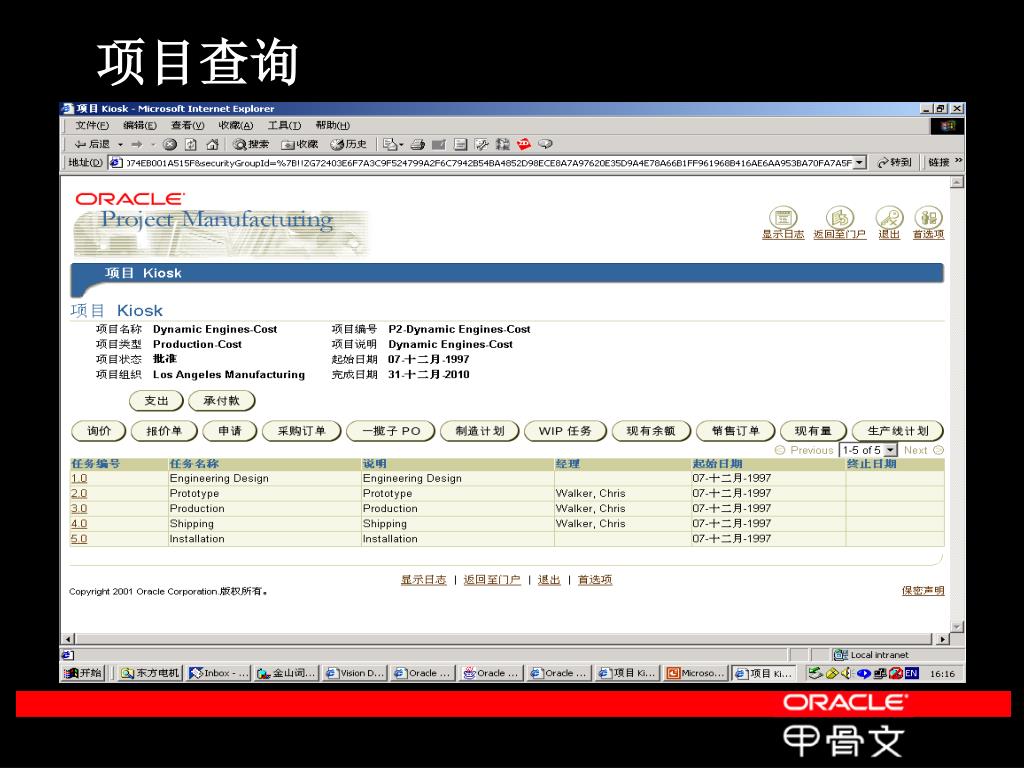Click the Back (后退) arrow button
Screen dimensions: 1024x768
tap(91, 144)
